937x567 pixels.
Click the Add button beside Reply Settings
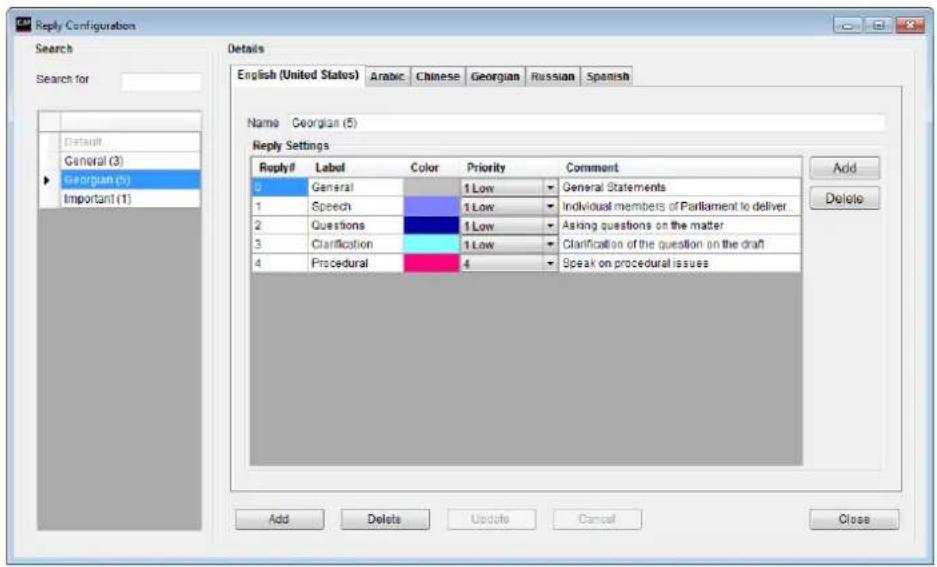(x=844, y=168)
